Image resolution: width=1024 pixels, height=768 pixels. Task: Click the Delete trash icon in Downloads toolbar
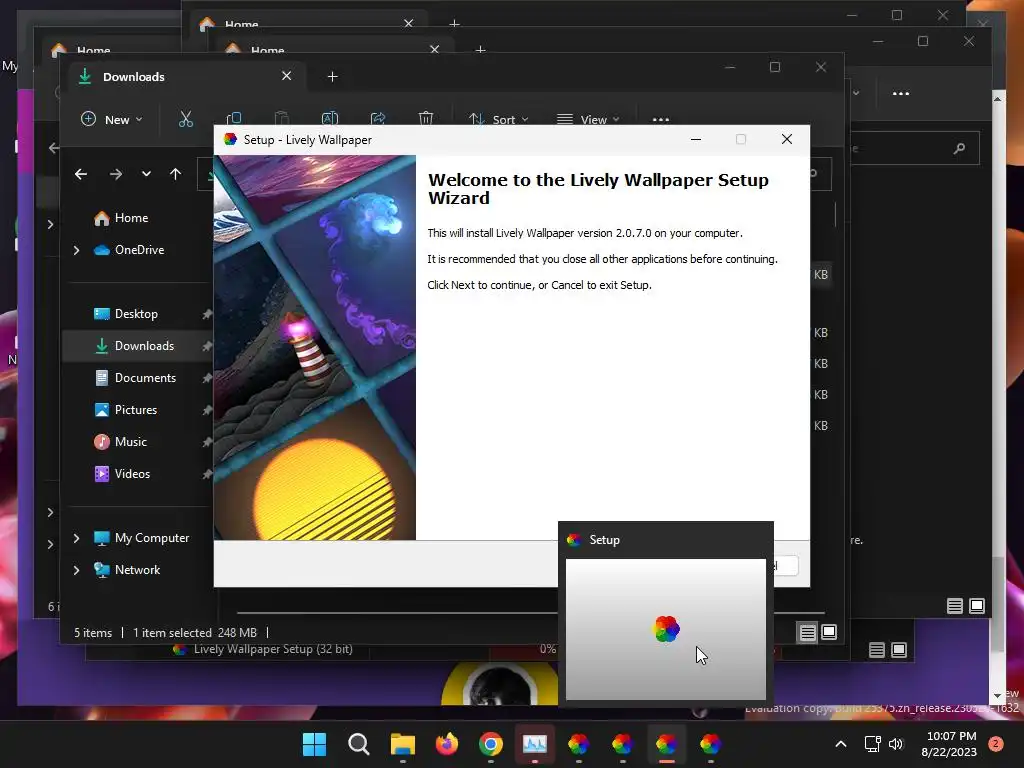click(x=426, y=119)
